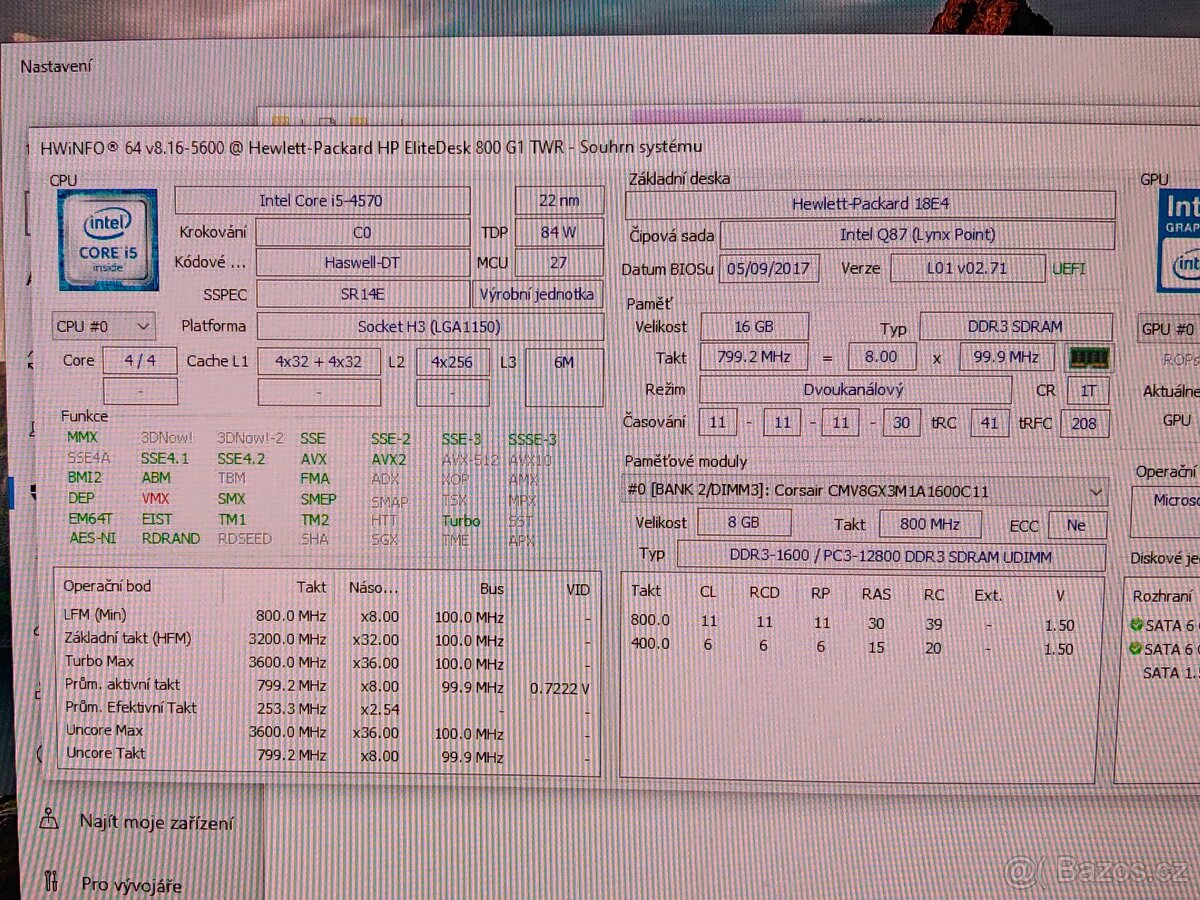
Task: Click the Cache L1 4x32 + 4x32 field
Action: click(320, 361)
